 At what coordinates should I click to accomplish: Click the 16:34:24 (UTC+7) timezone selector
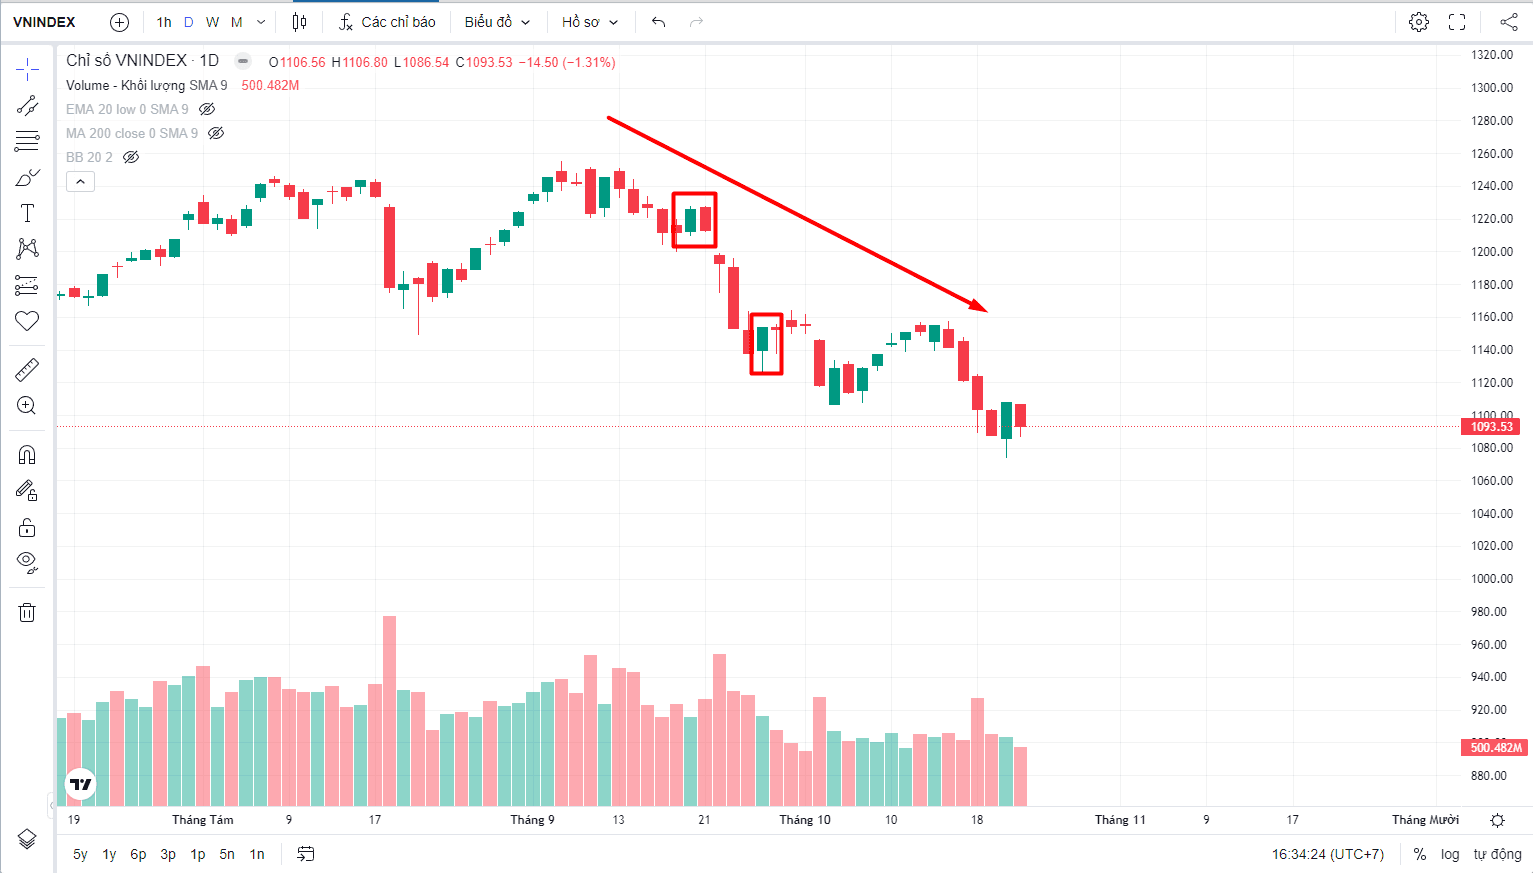pyautogui.click(x=1328, y=854)
